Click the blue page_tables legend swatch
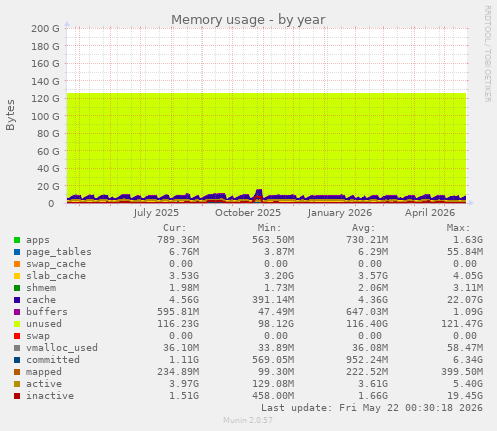The height and width of the screenshot is (431, 497). tap(17, 252)
